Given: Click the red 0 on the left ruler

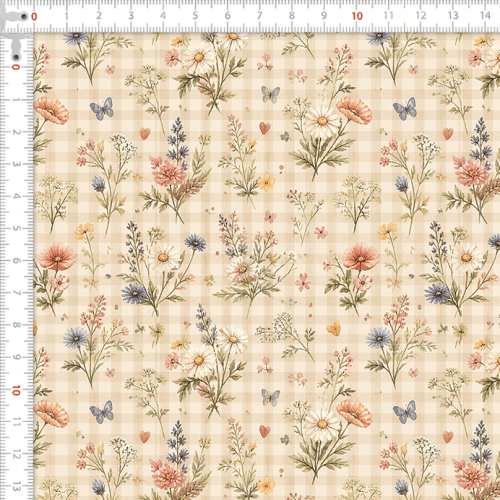Looking at the screenshot, I should (x=16, y=67).
